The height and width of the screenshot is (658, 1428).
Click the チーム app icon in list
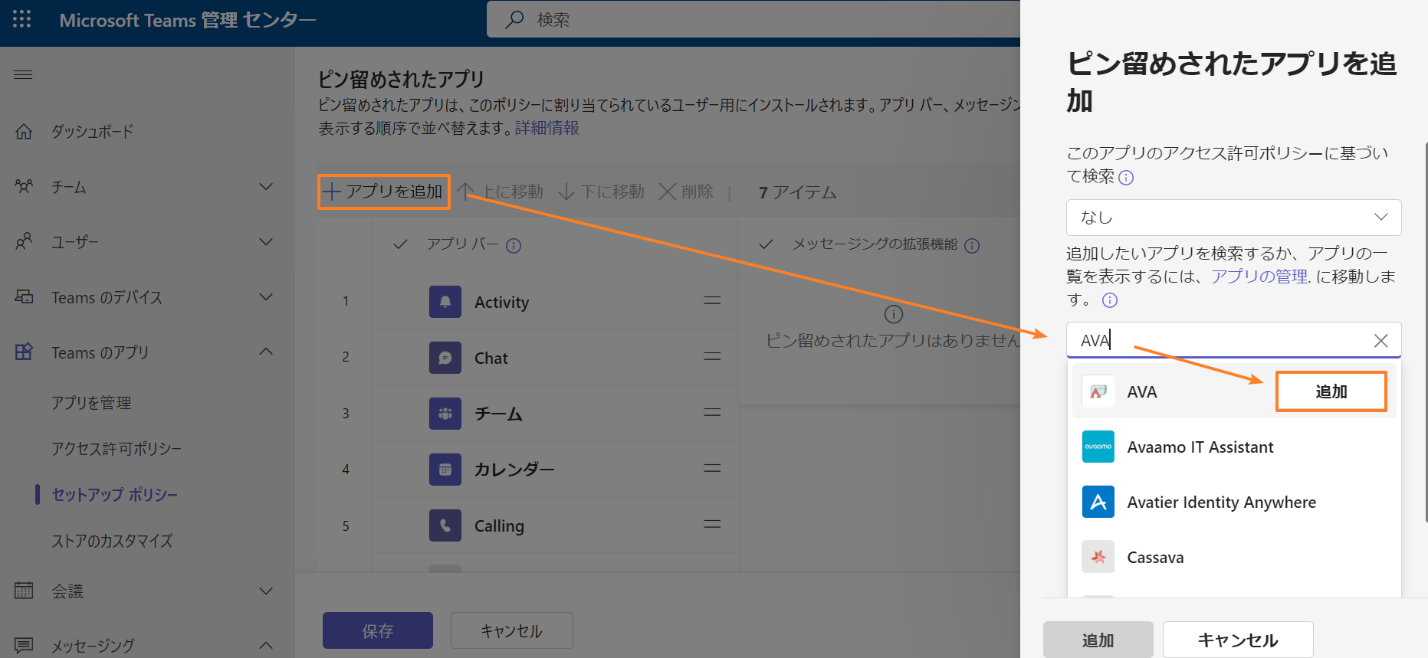(x=445, y=414)
